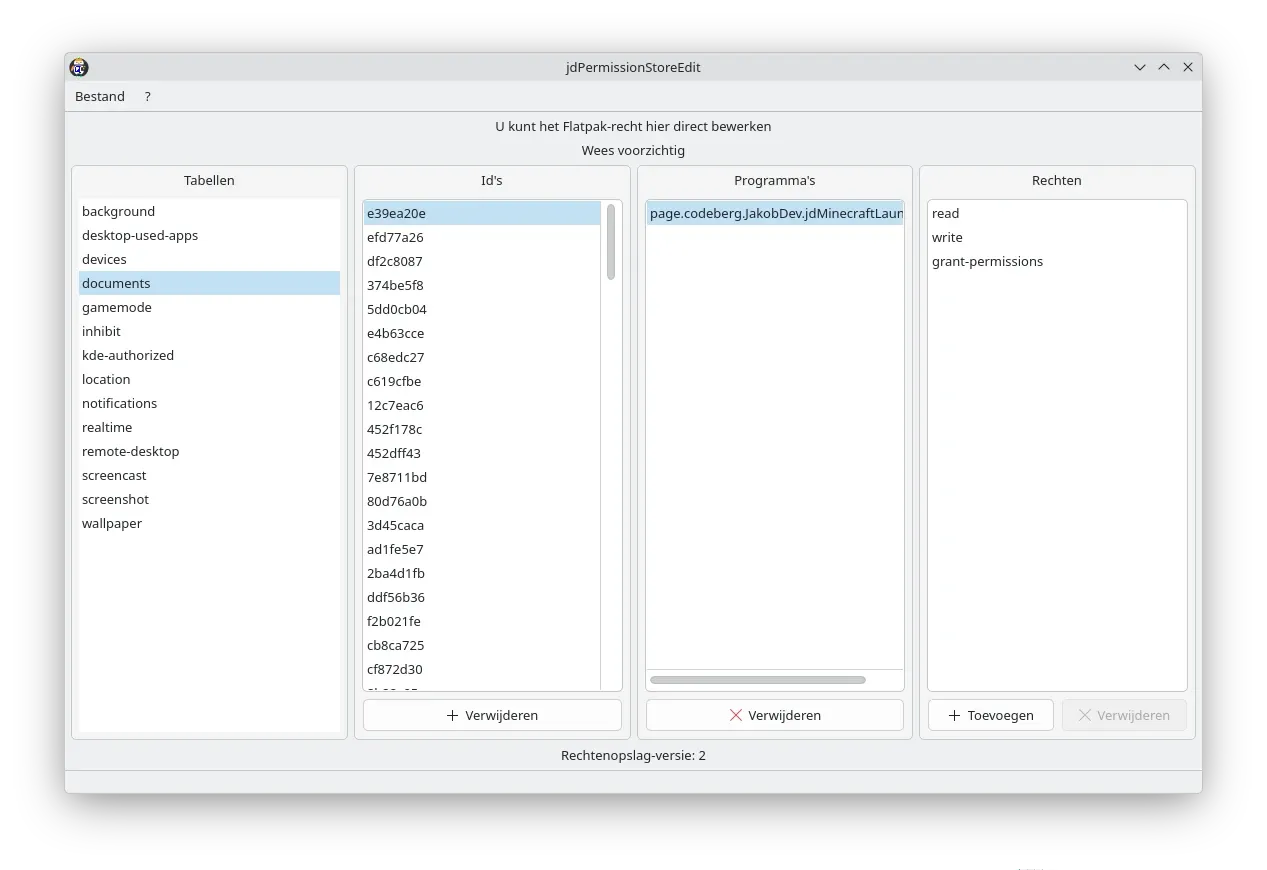Click the Toevoegen button under Rechten
This screenshot has width=1267, height=870.
tap(990, 715)
